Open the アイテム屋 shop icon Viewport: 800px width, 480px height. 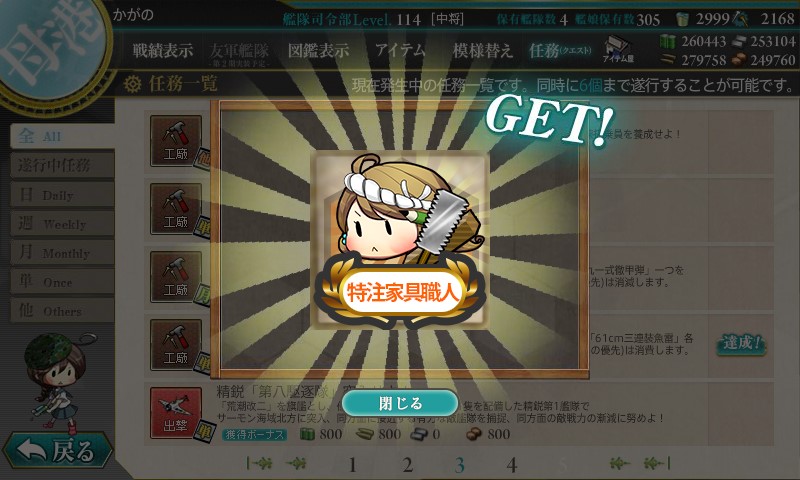[618, 49]
